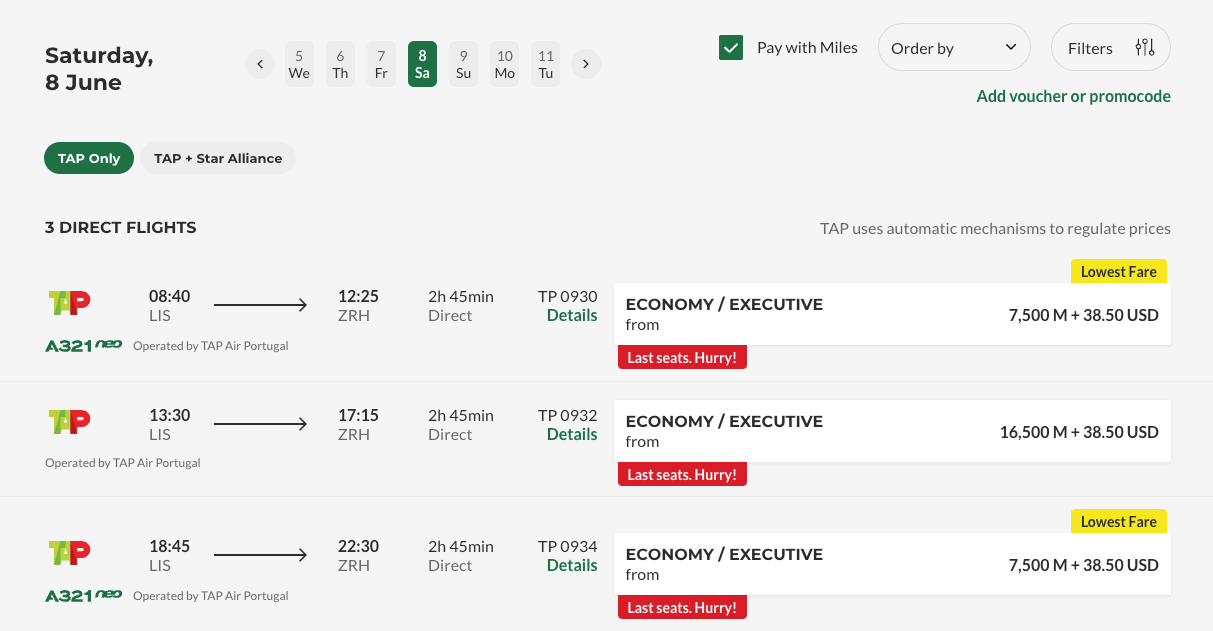This screenshot has width=1213, height=631.
Task: Click the previous-week arrow in date carousel
Action: coord(259,63)
